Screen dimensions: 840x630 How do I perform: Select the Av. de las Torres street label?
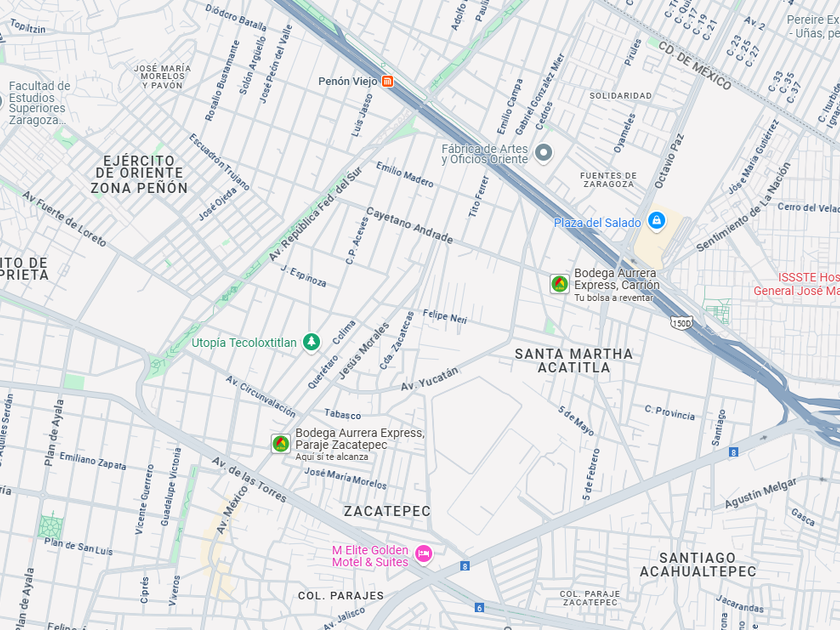[249, 479]
